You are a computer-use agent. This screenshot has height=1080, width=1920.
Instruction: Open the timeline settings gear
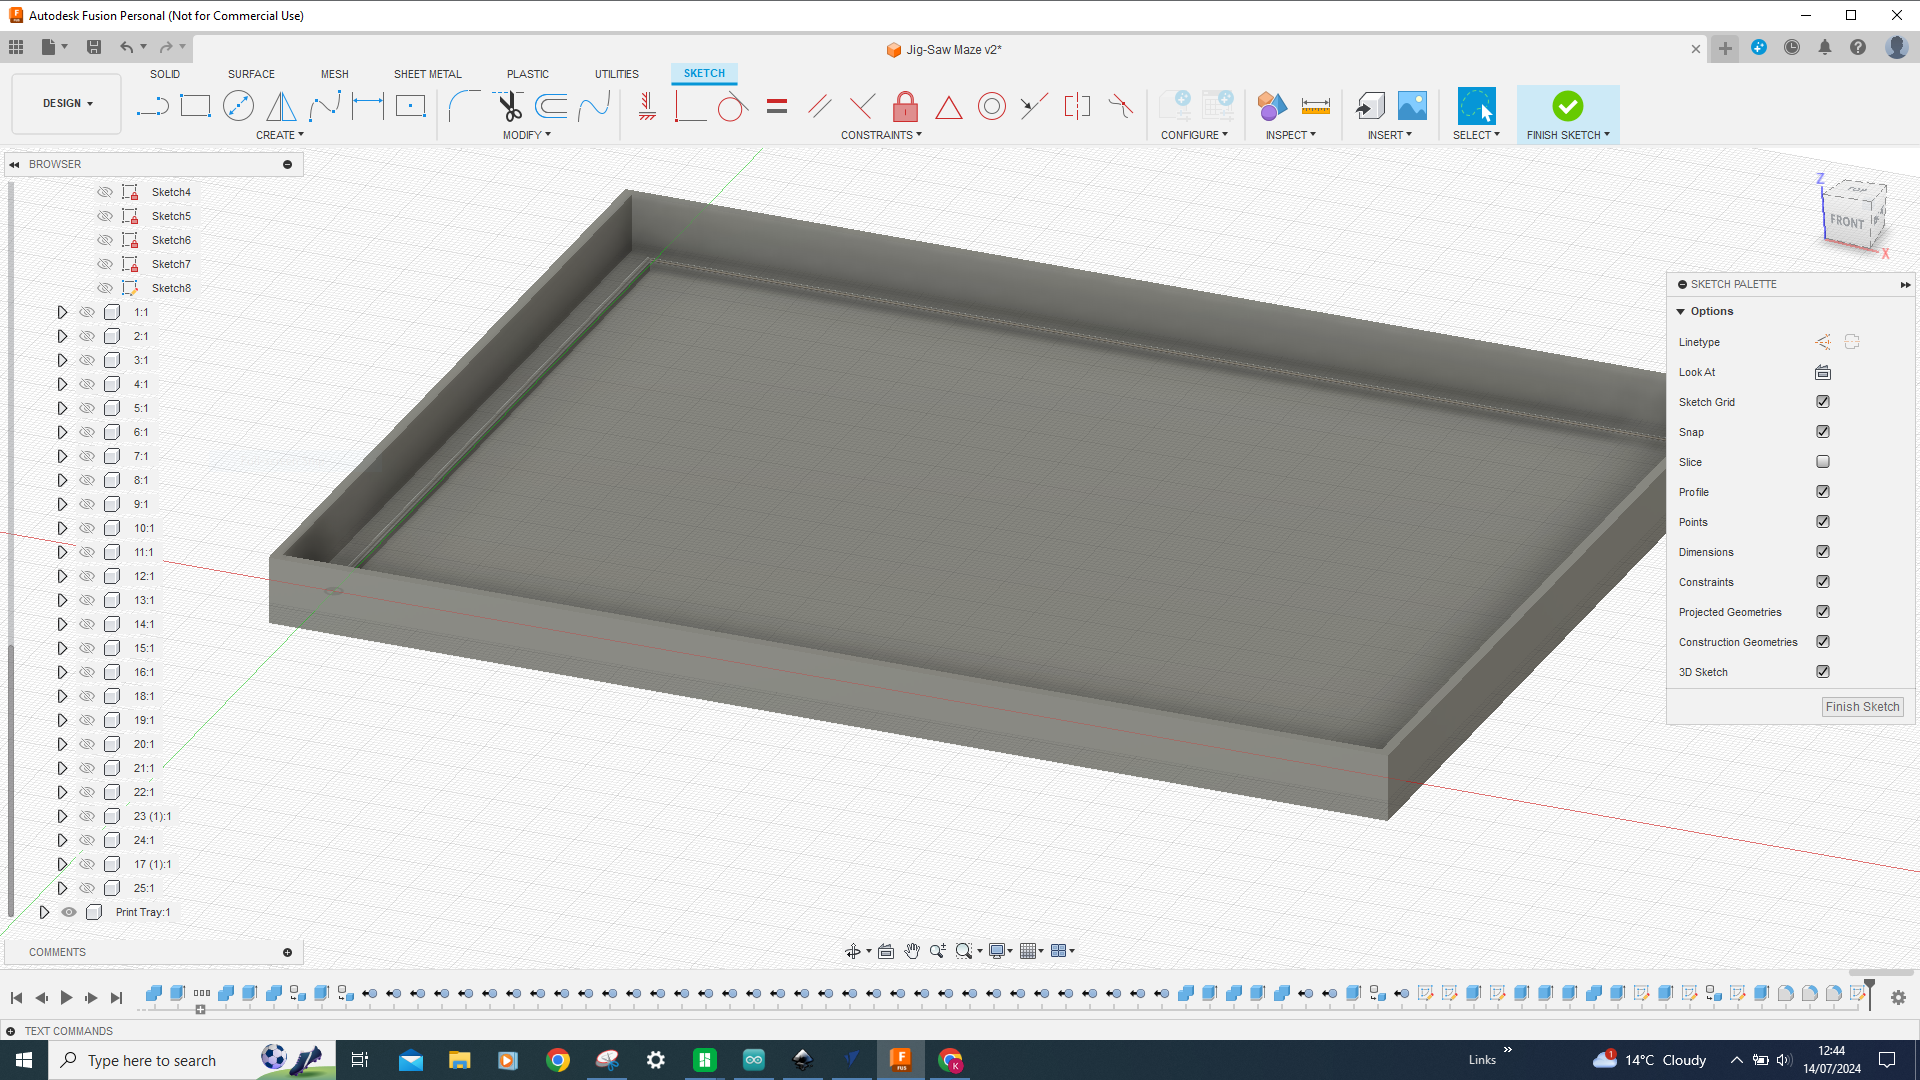click(x=1898, y=997)
